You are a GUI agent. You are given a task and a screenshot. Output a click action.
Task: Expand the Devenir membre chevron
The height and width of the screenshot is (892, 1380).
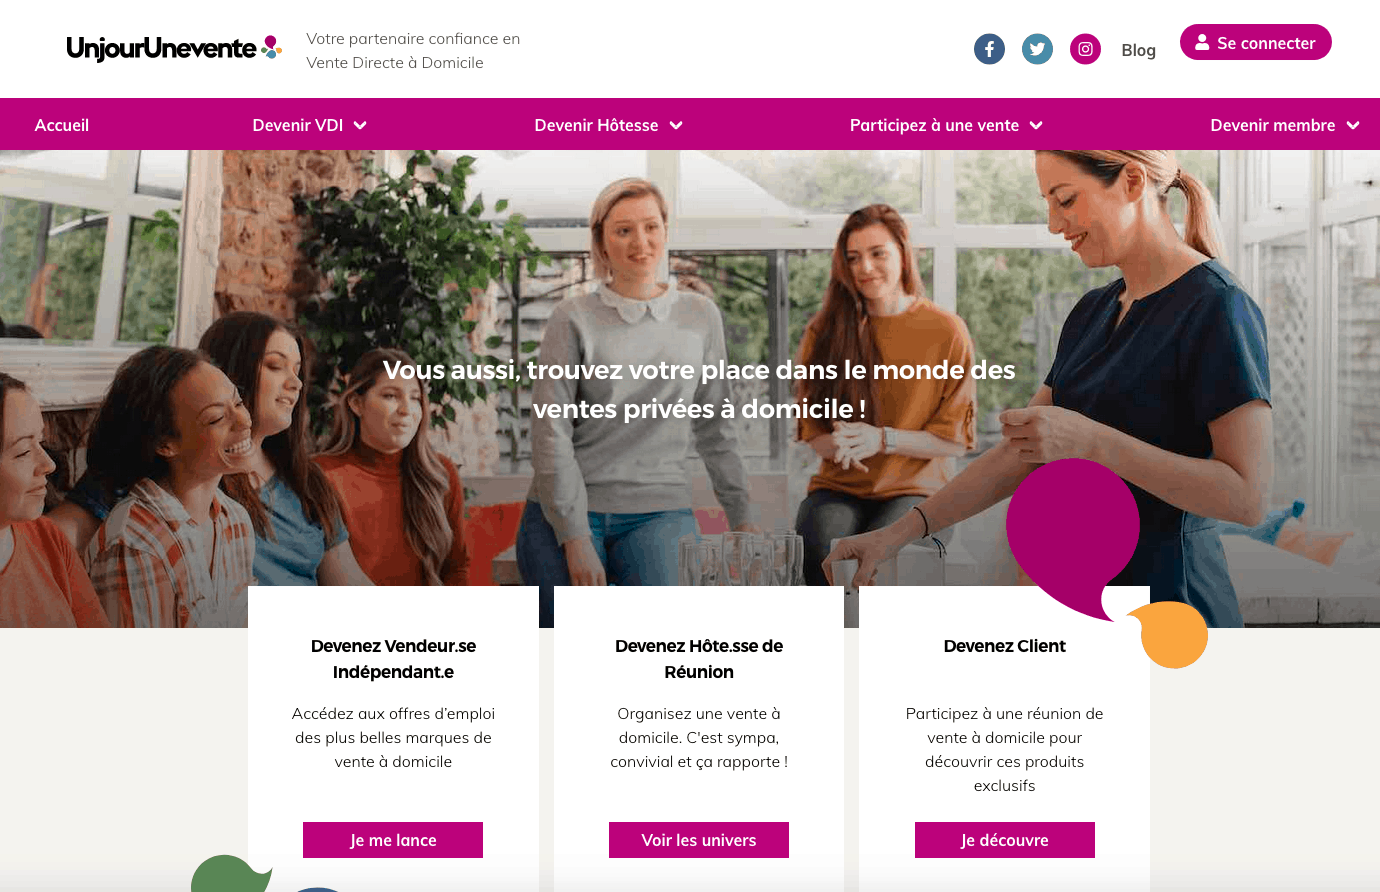pos(1353,125)
